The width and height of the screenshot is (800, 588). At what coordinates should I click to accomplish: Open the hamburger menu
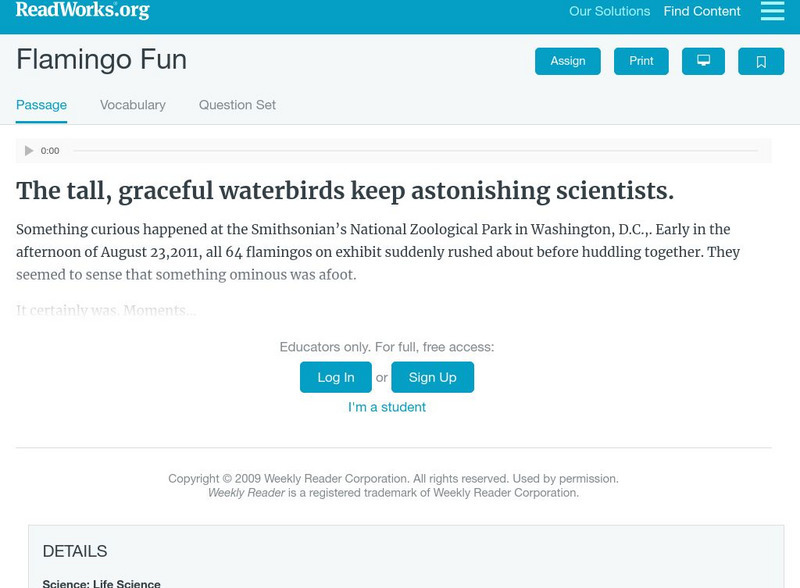point(772,11)
